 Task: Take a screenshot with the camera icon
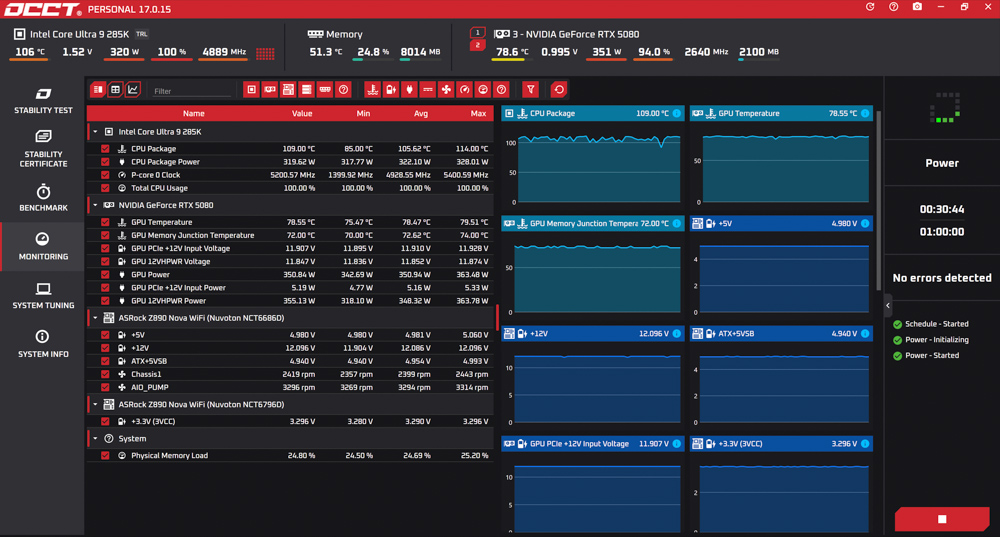pos(917,7)
